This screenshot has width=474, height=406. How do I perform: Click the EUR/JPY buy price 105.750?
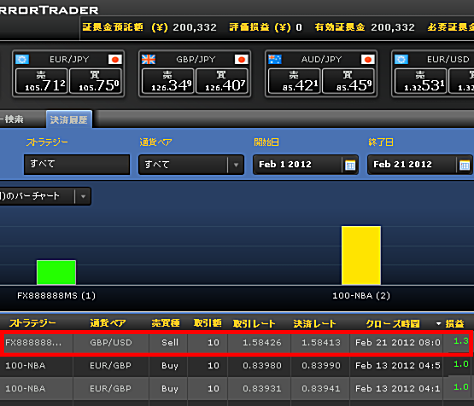pyautogui.click(x=96, y=81)
